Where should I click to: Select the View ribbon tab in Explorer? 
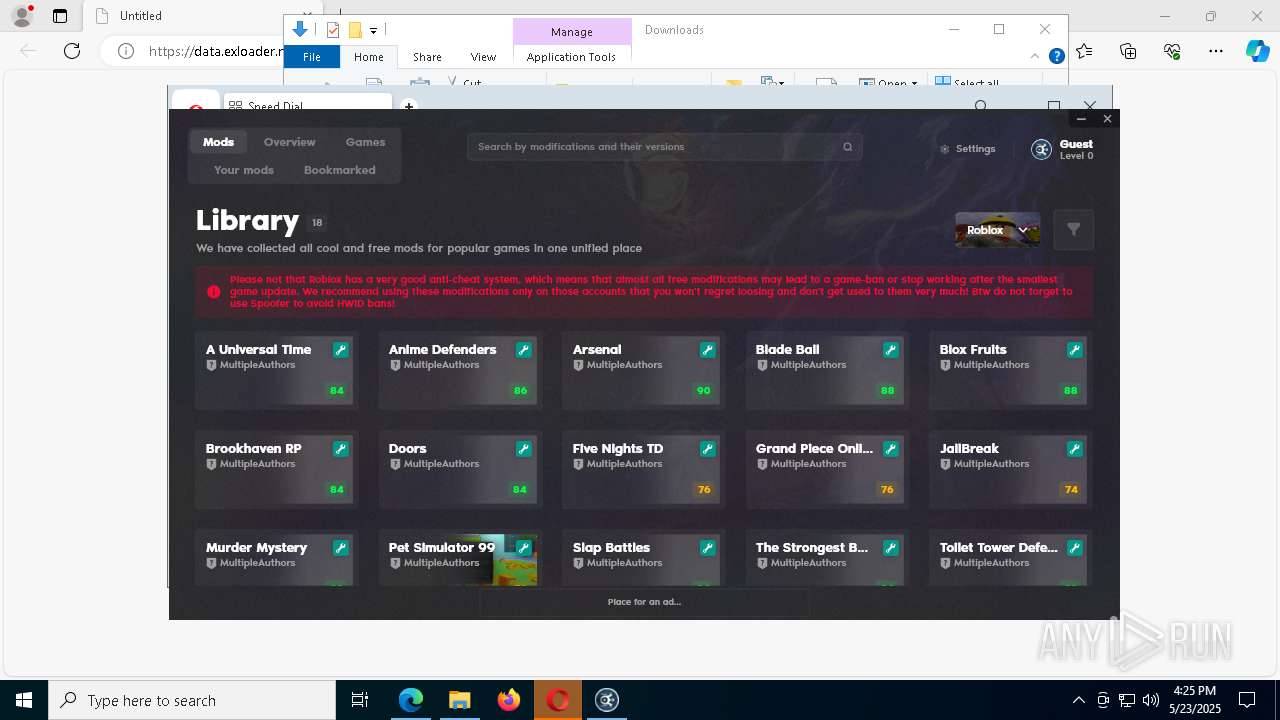pos(483,57)
